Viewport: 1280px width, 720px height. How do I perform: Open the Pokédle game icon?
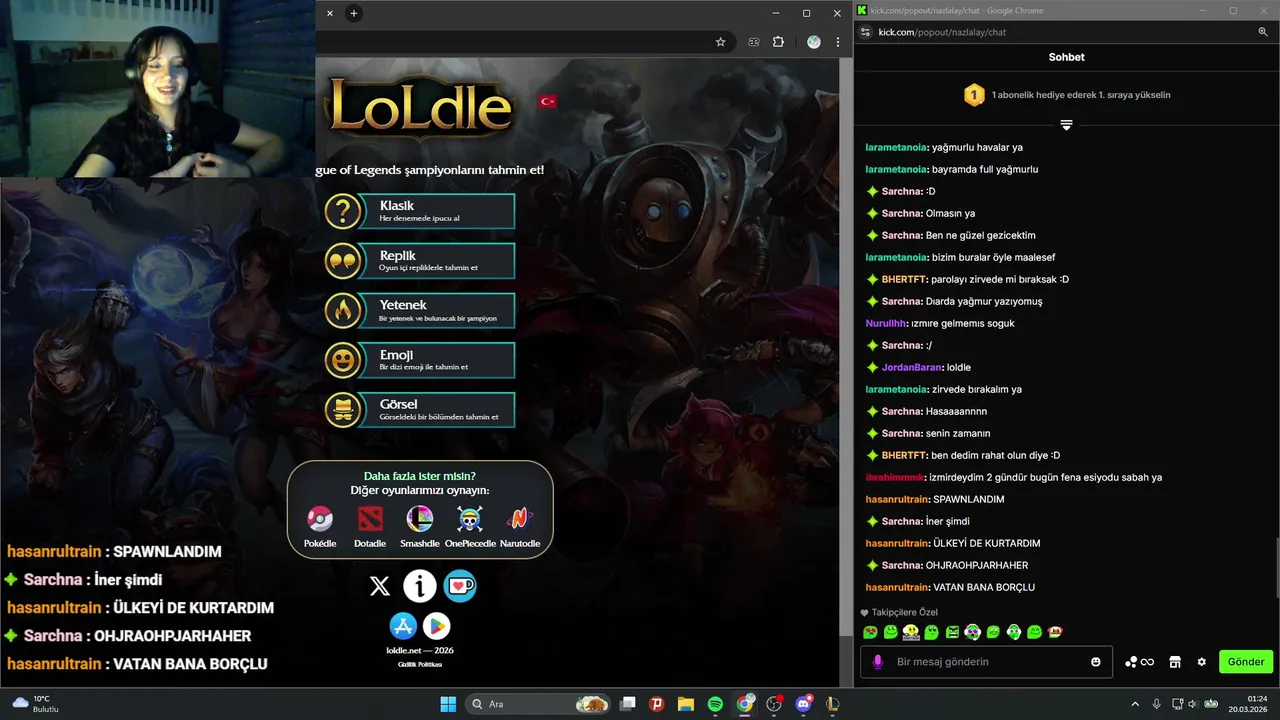tap(319, 519)
